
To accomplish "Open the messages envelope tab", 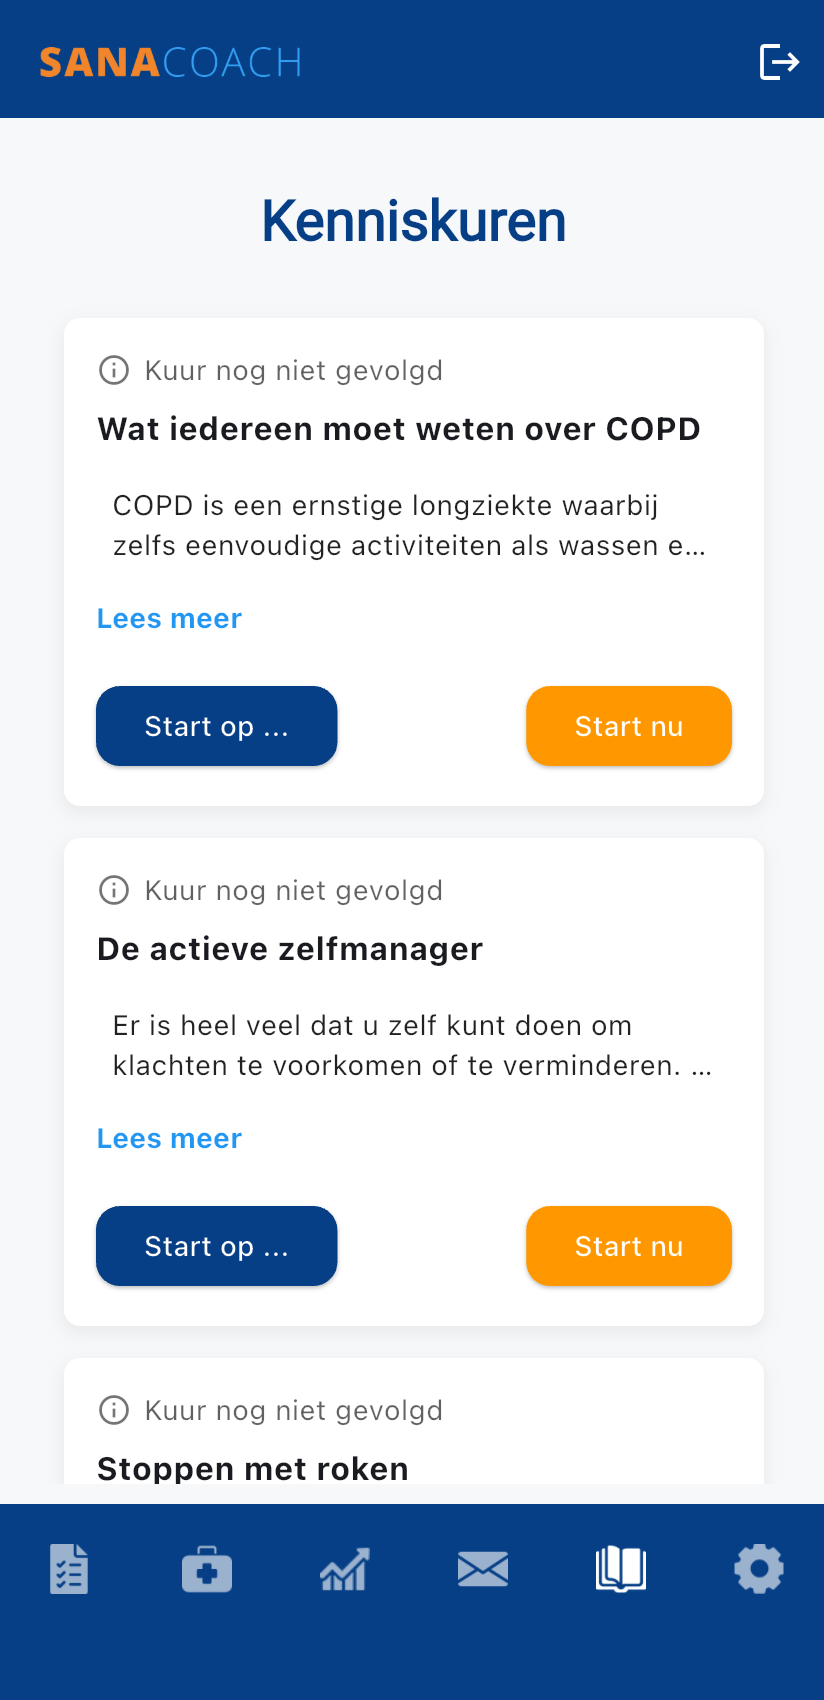I will click(x=482, y=1569).
